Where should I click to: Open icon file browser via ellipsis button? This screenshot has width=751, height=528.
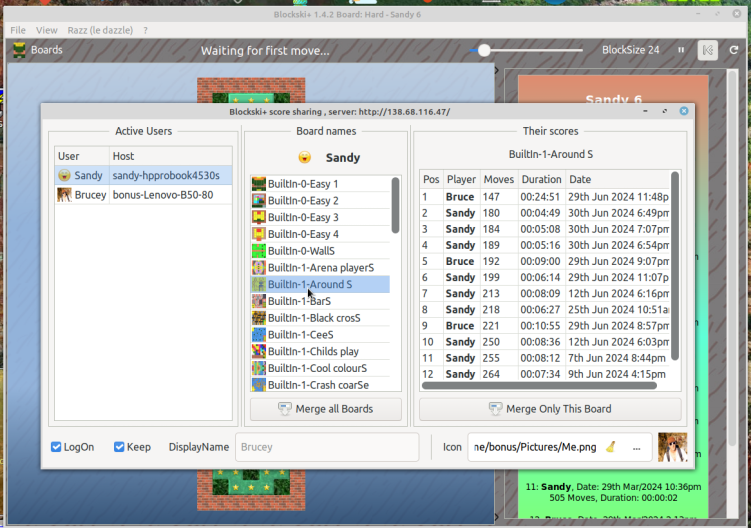tap(637, 447)
